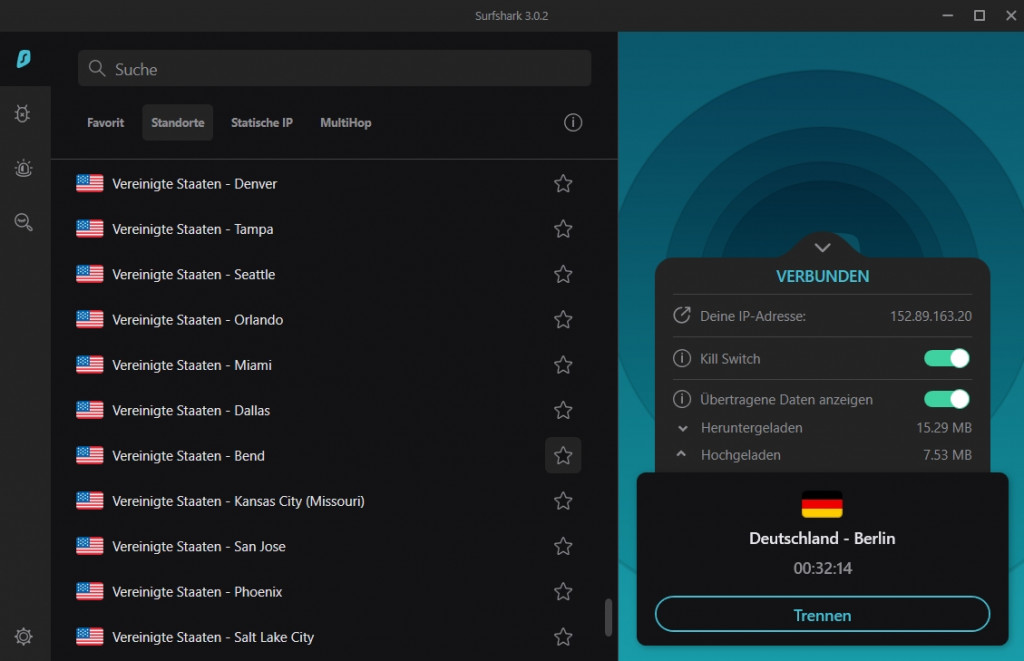Favorite the Orlando location star

pos(563,319)
